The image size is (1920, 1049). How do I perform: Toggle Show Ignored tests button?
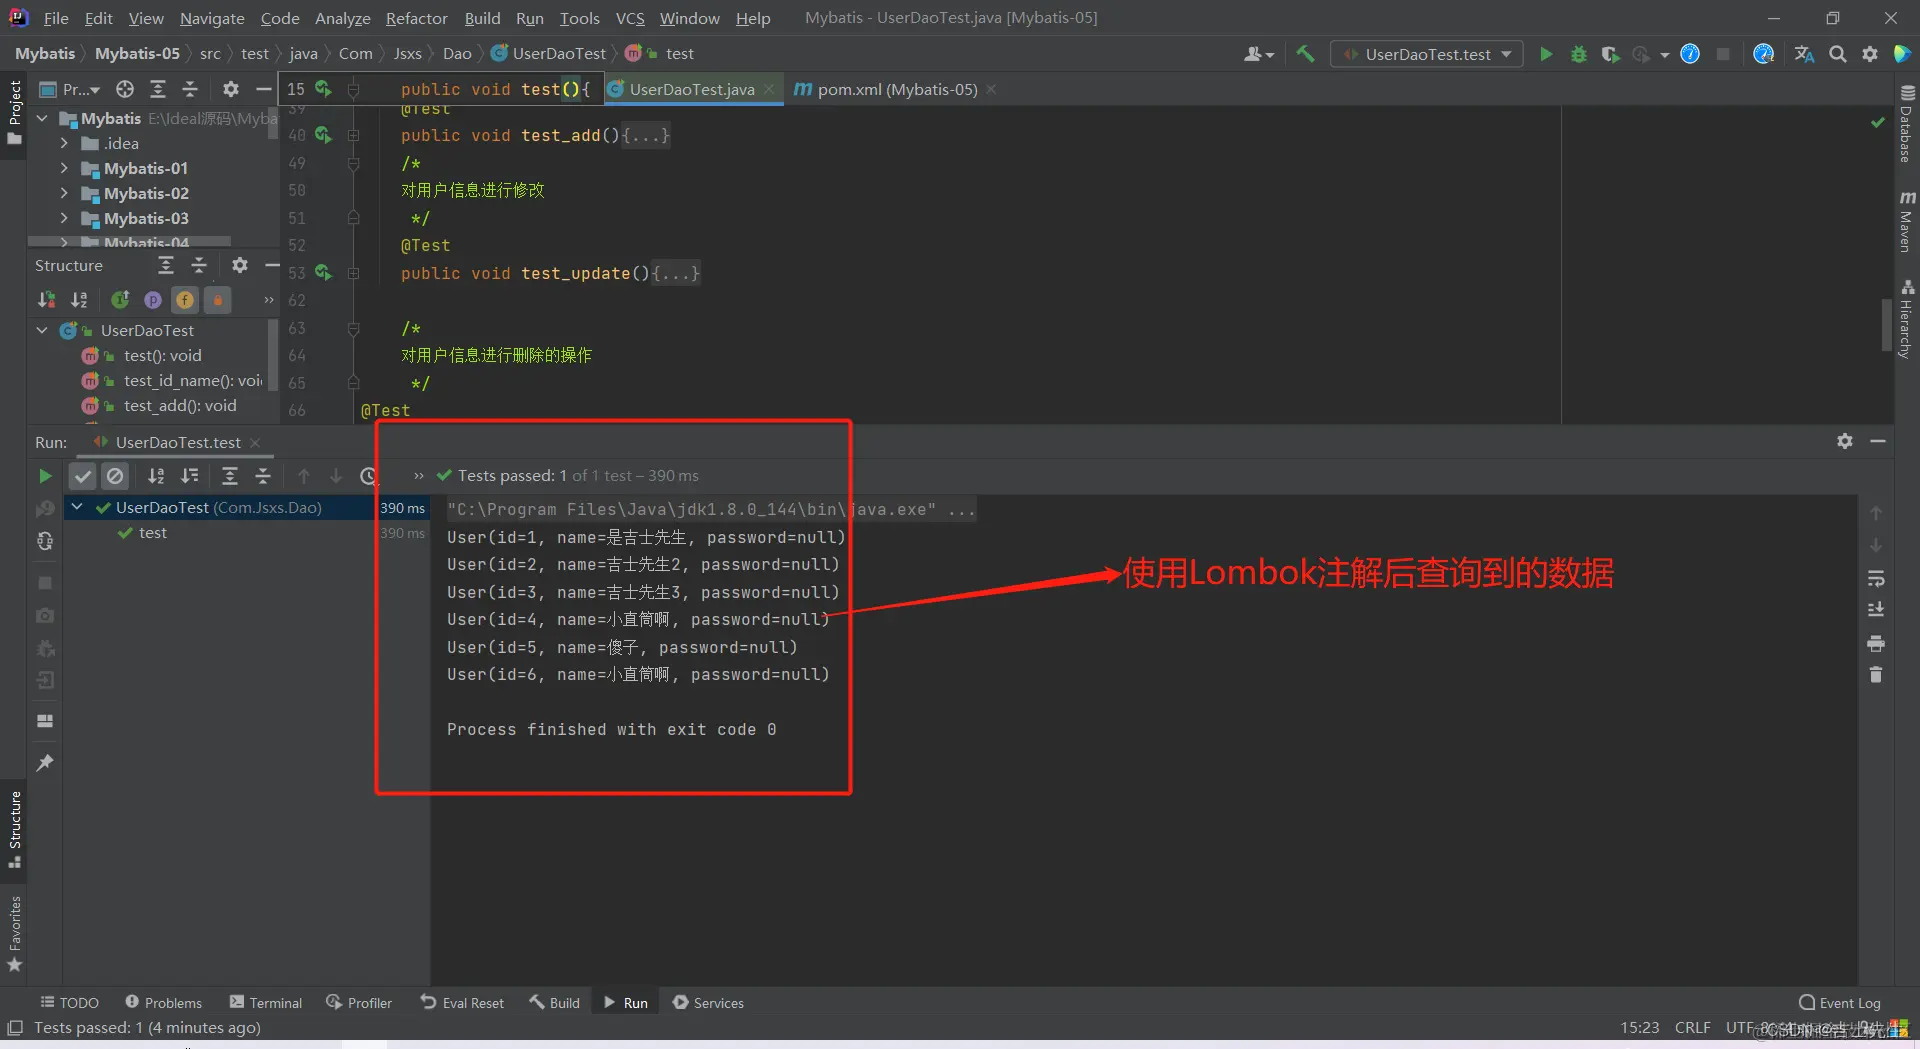click(115, 476)
